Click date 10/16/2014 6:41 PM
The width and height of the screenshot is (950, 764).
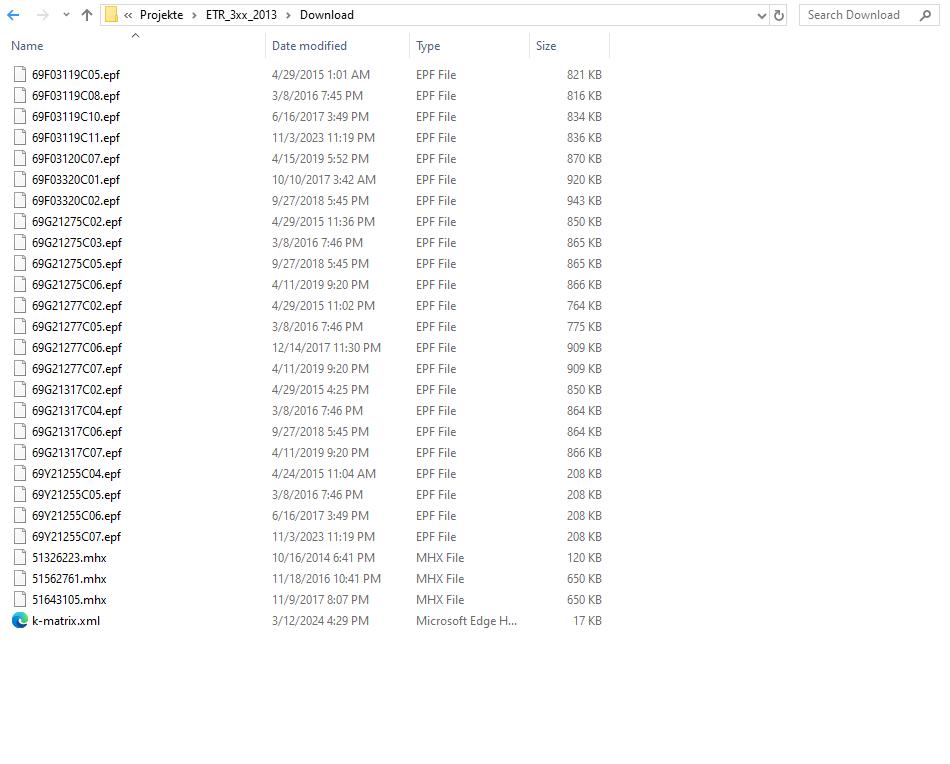tap(323, 558)
